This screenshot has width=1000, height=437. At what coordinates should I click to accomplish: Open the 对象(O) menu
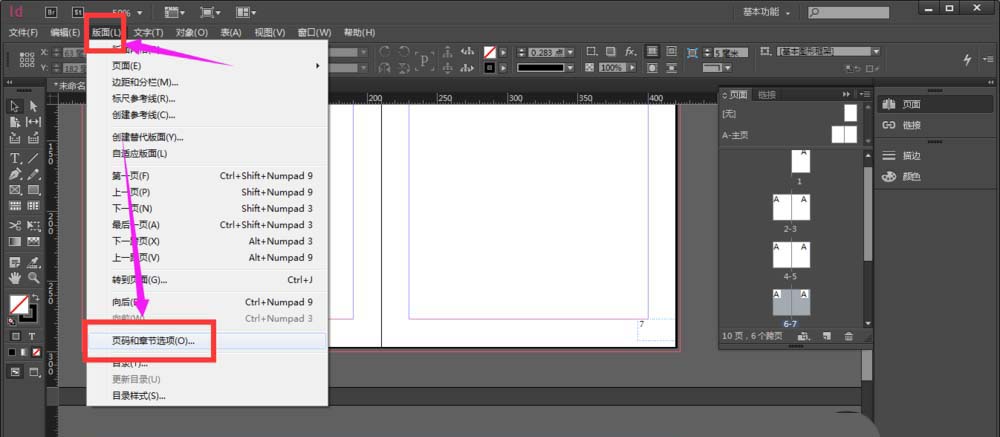[x=192, y=33]
